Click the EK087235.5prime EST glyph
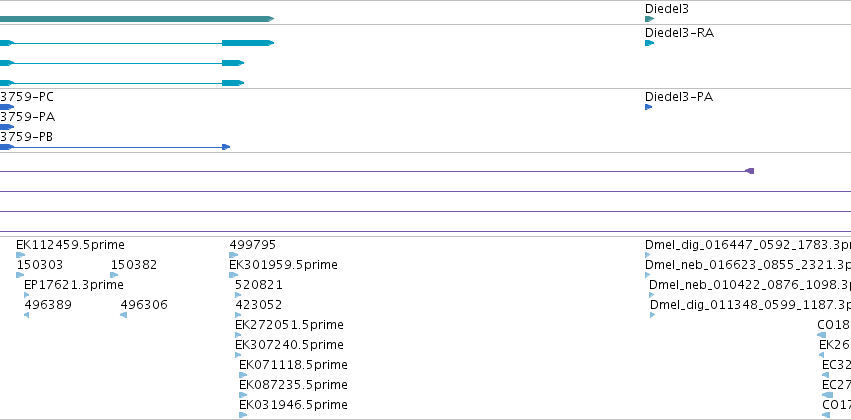Image resolution: width=851 pixels, height=420 pixels. point(243,395)
